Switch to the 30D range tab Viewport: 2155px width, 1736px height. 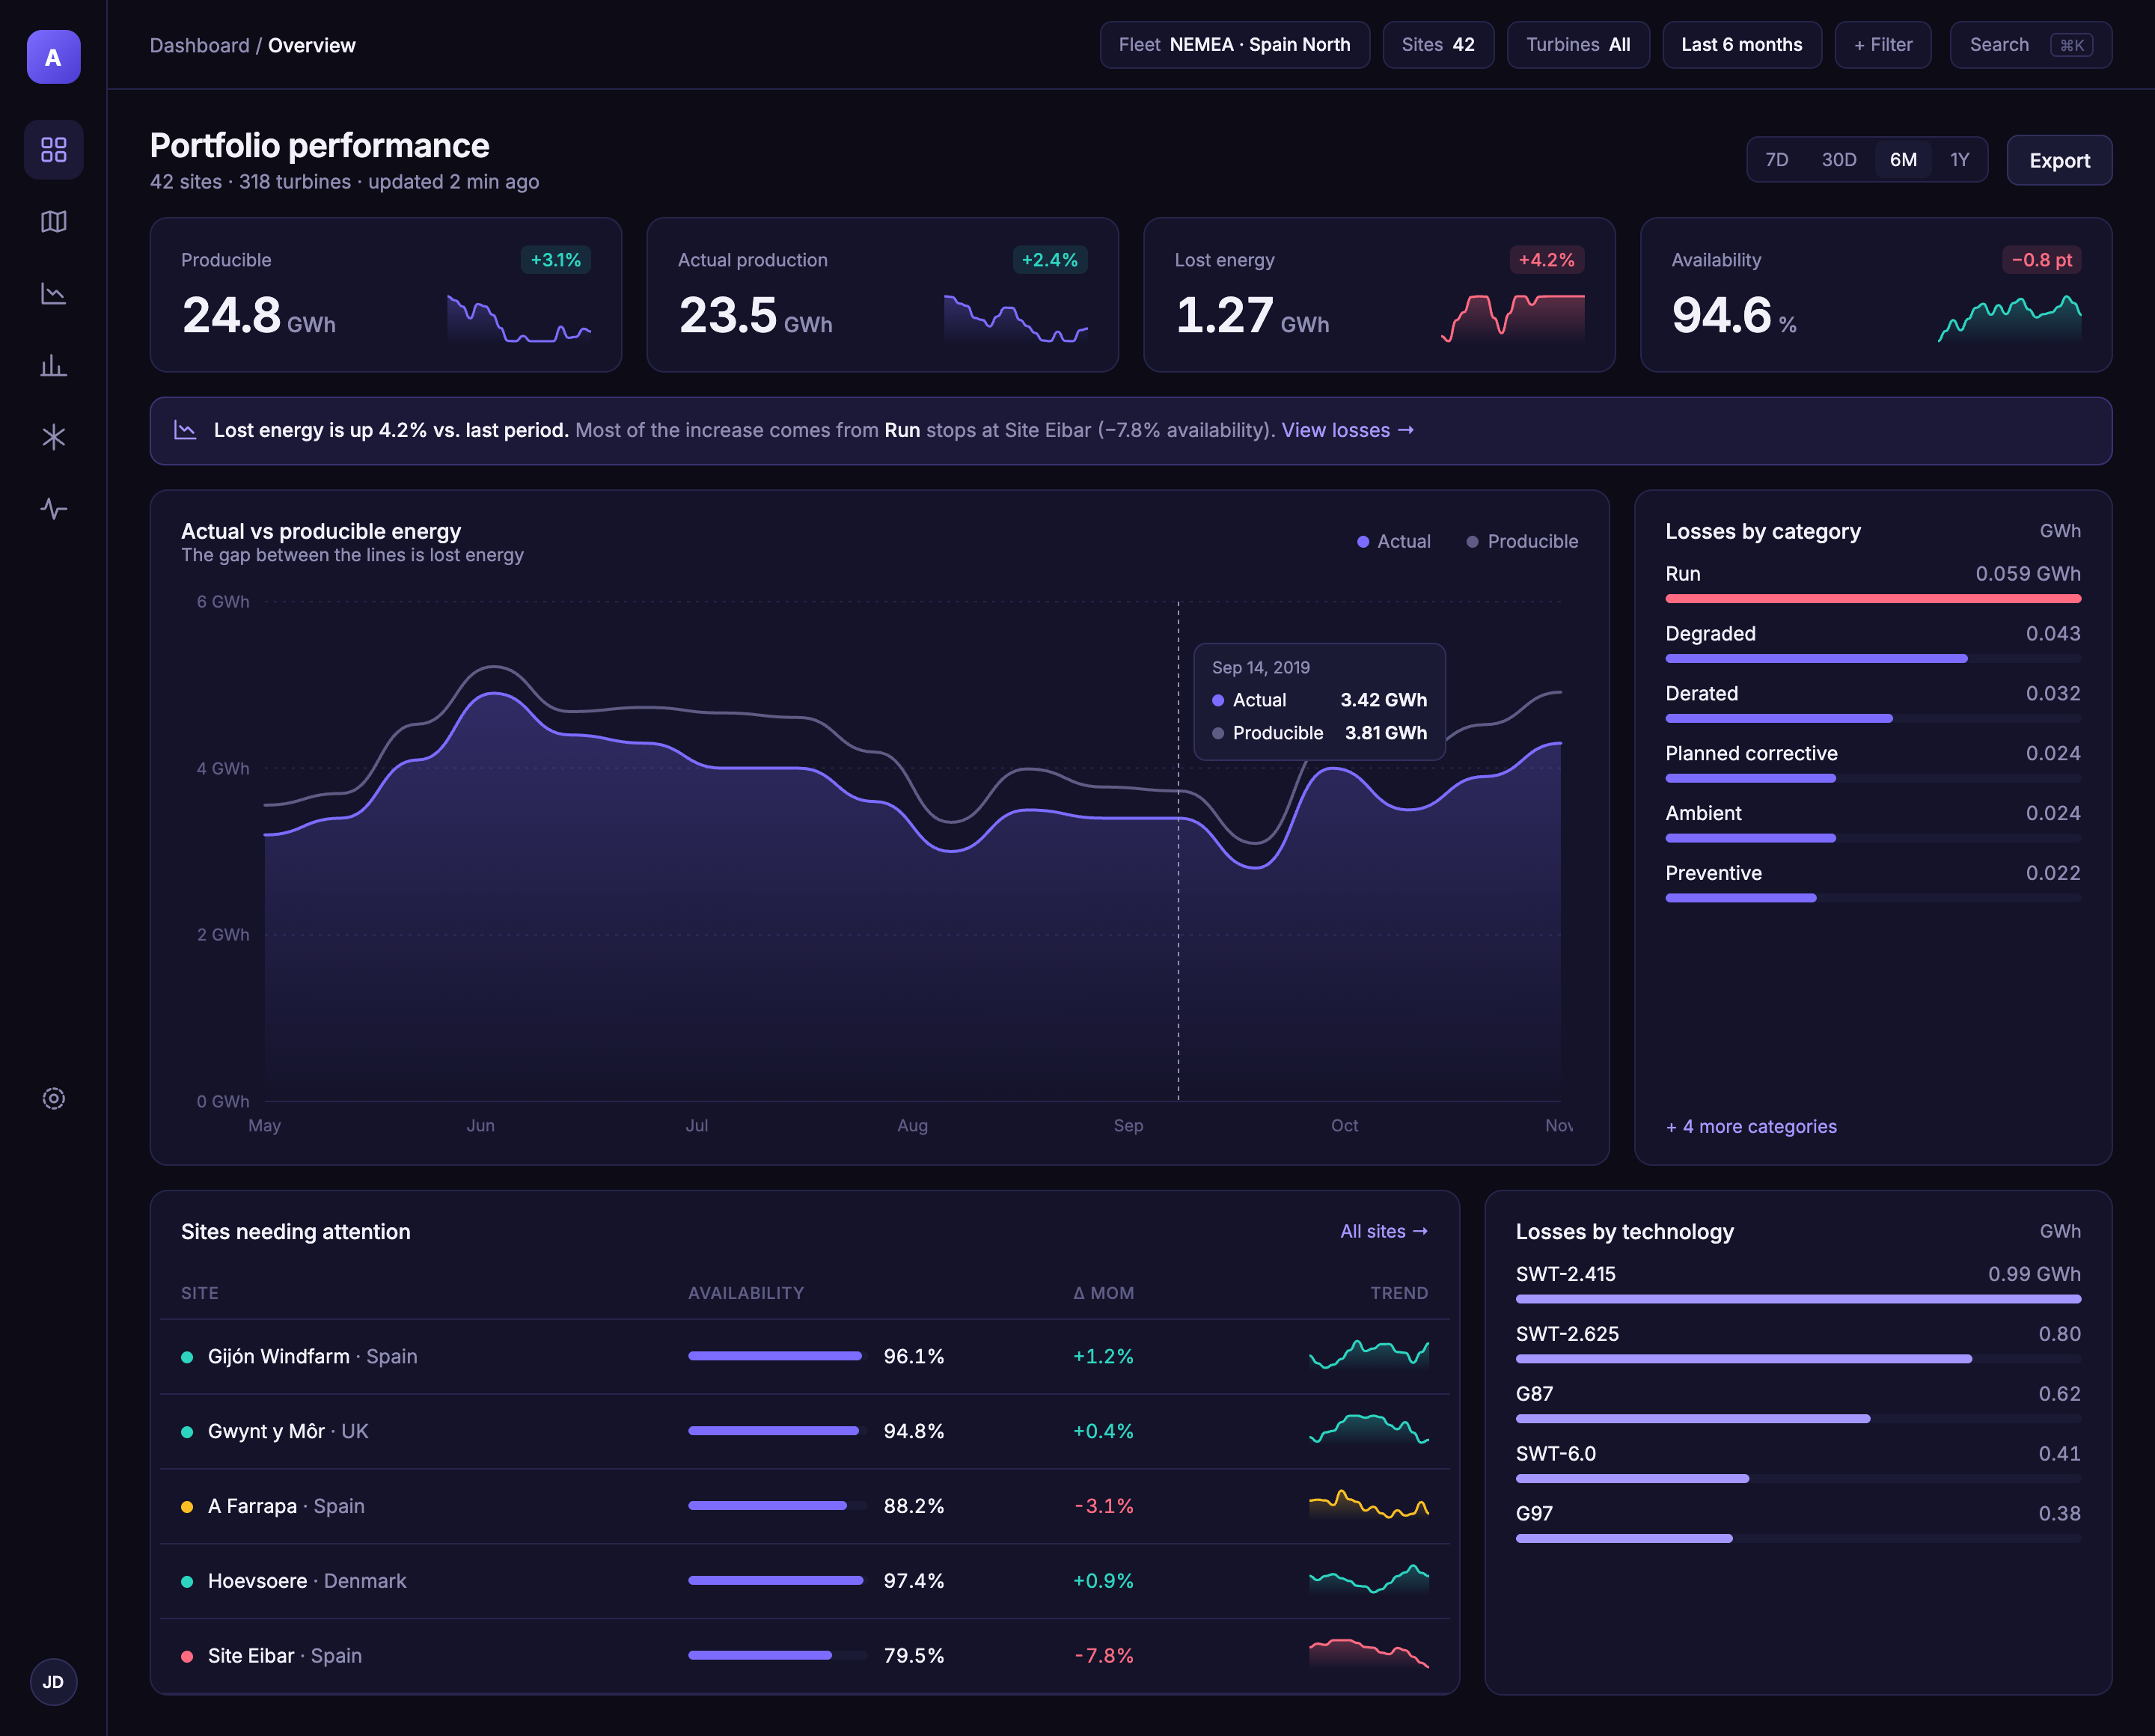coord(1838,160)
